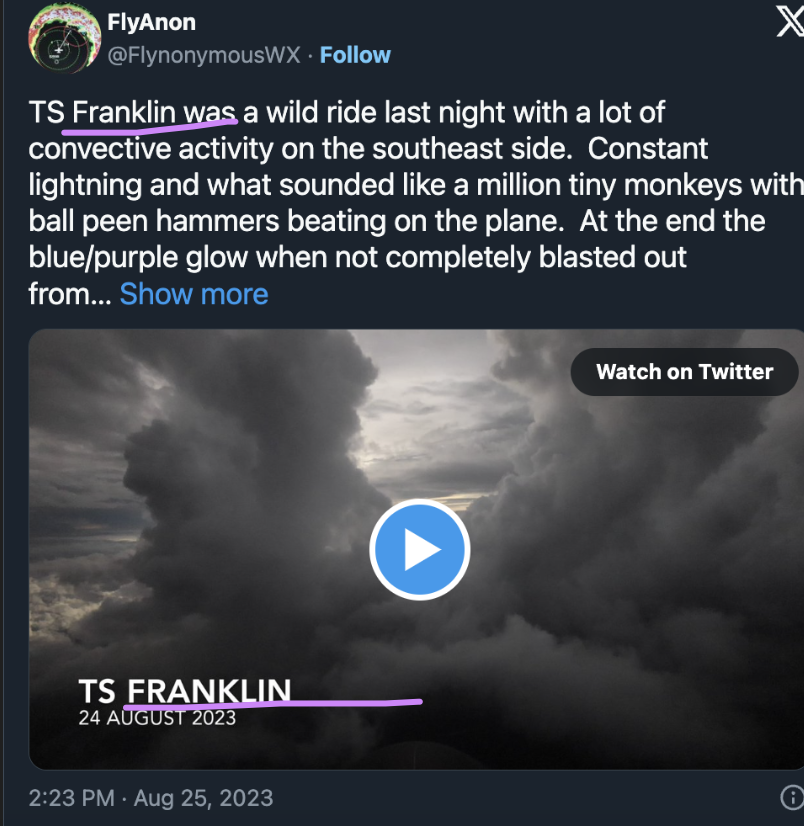The width and height of the screenshot is (804, 826).
Task: Click the X logo icon
Action: [x=790, y=22]
